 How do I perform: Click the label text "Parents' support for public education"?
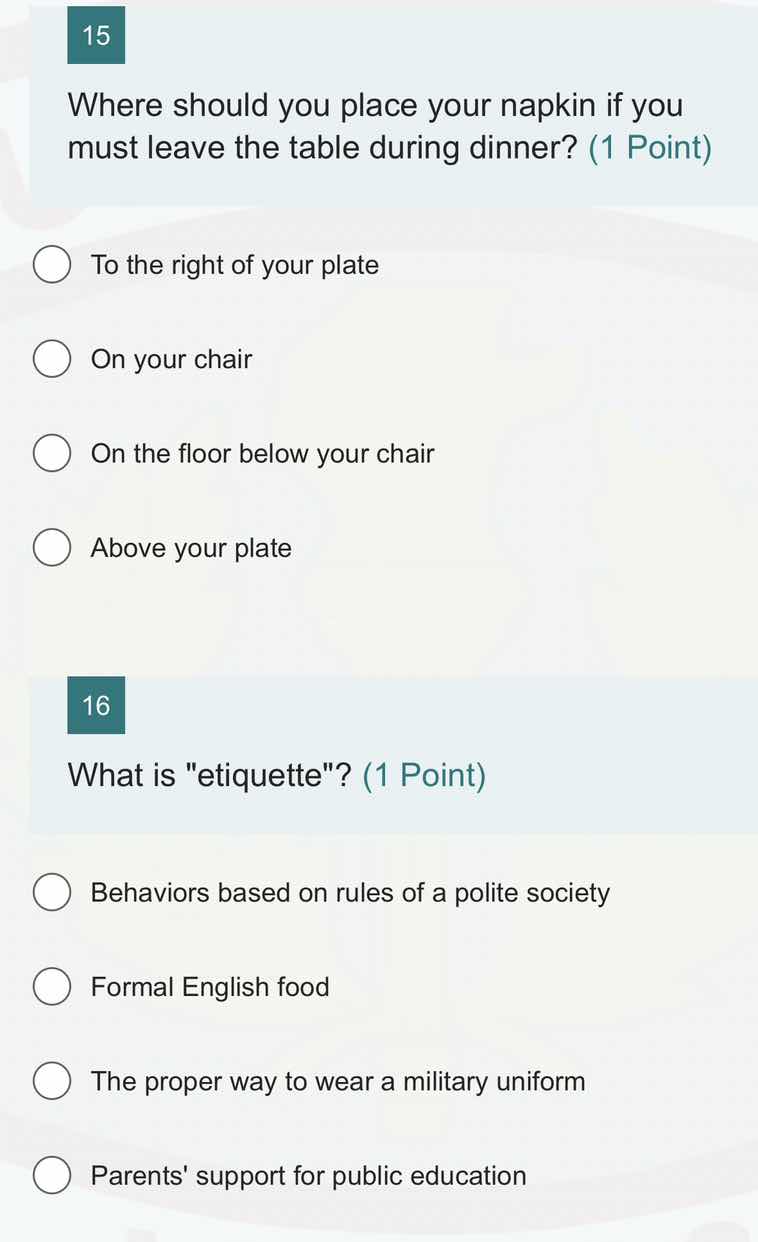click(x=308, y=1175)
